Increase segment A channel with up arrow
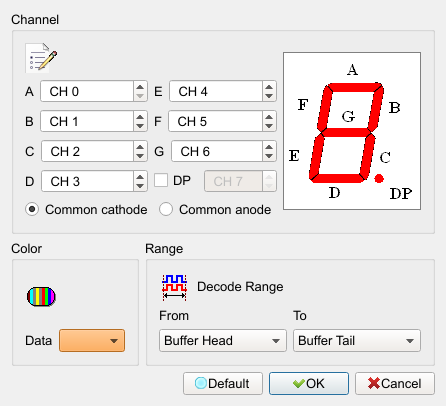 pyautogui.click(x=140, y=87)
